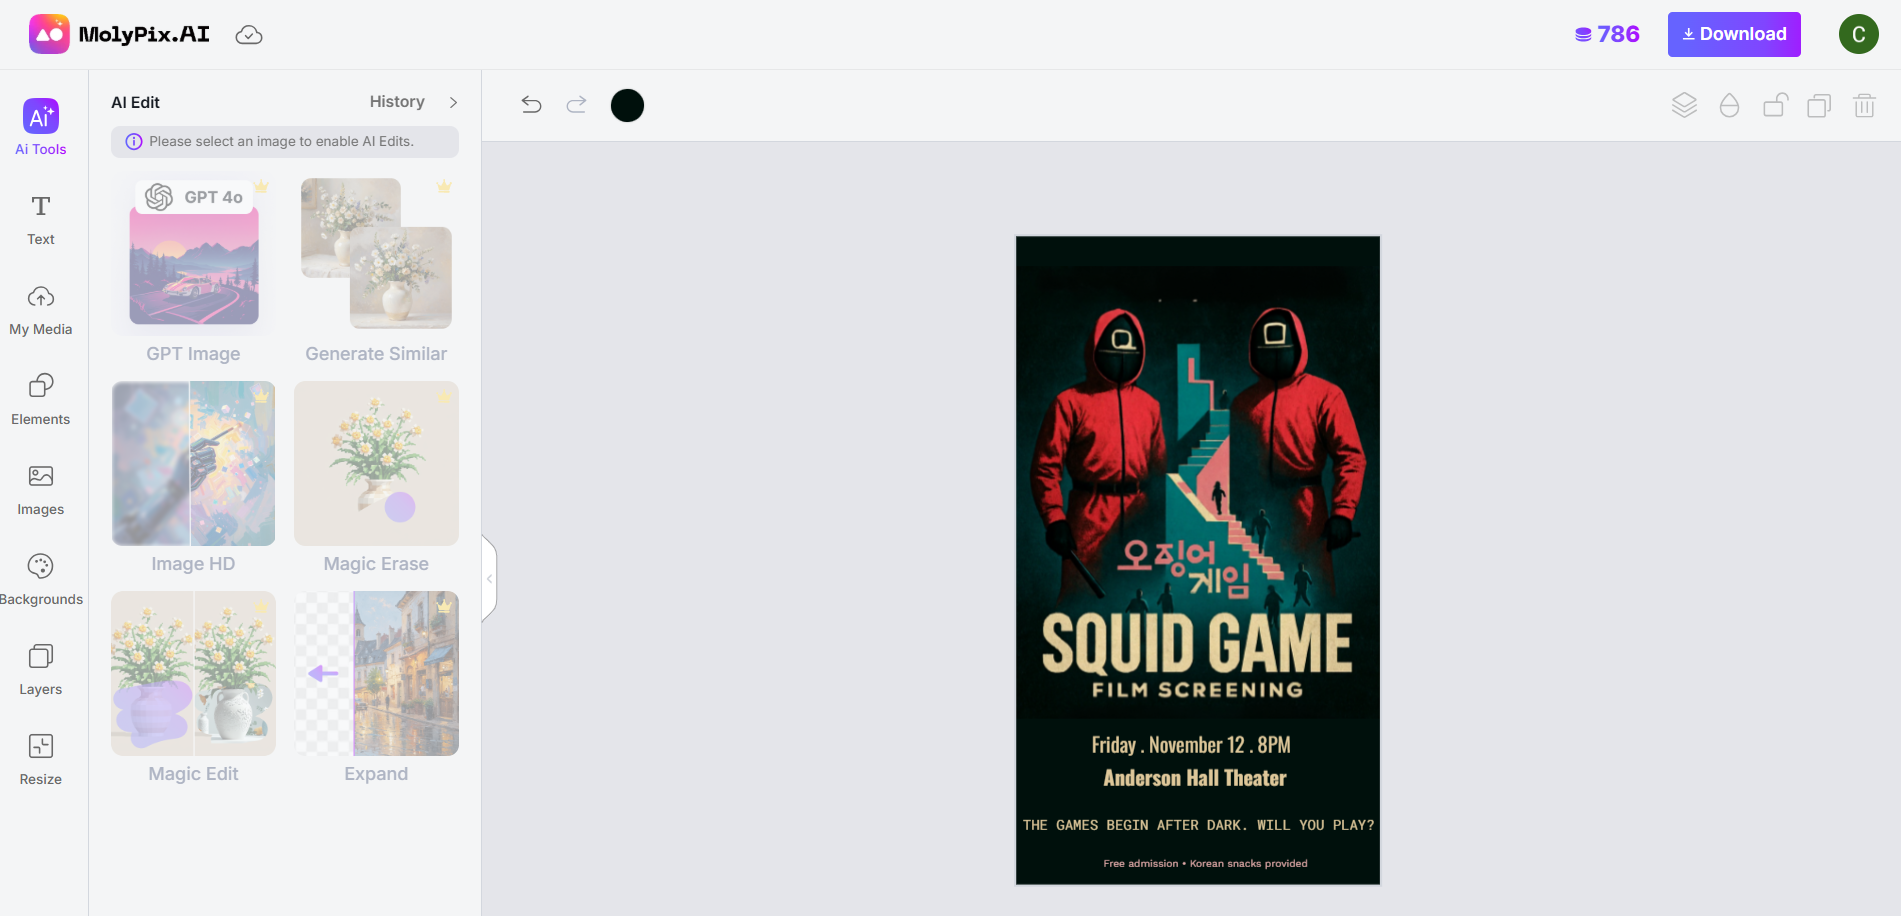The image size is (1901, 916).
Task: Select the Image HD tool thumbnail
Action: [x=193, y=463]
